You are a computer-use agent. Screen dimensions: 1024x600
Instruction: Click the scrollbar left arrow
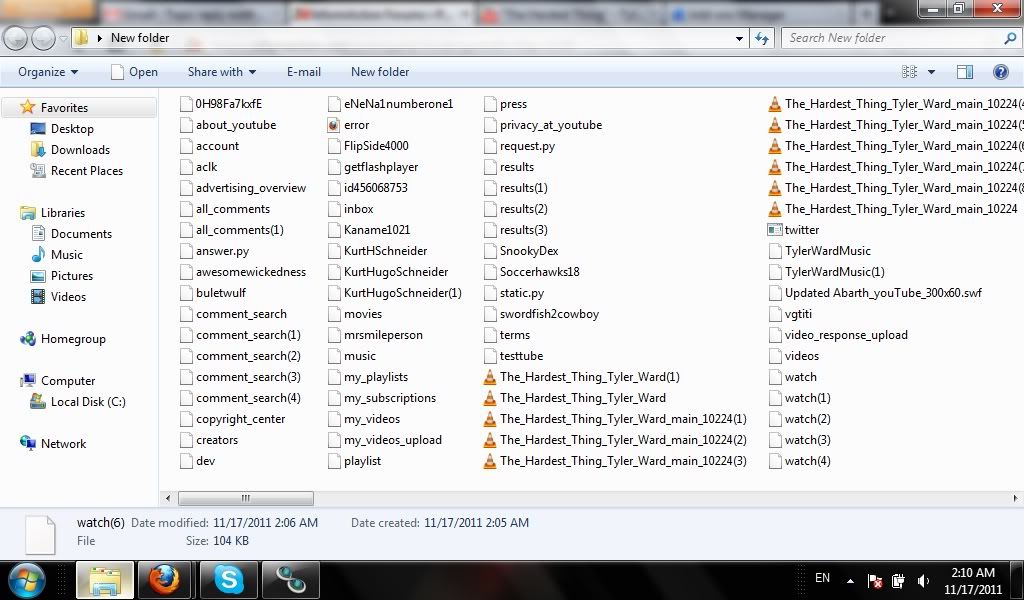pyautogui.click(x=168, y=498)
